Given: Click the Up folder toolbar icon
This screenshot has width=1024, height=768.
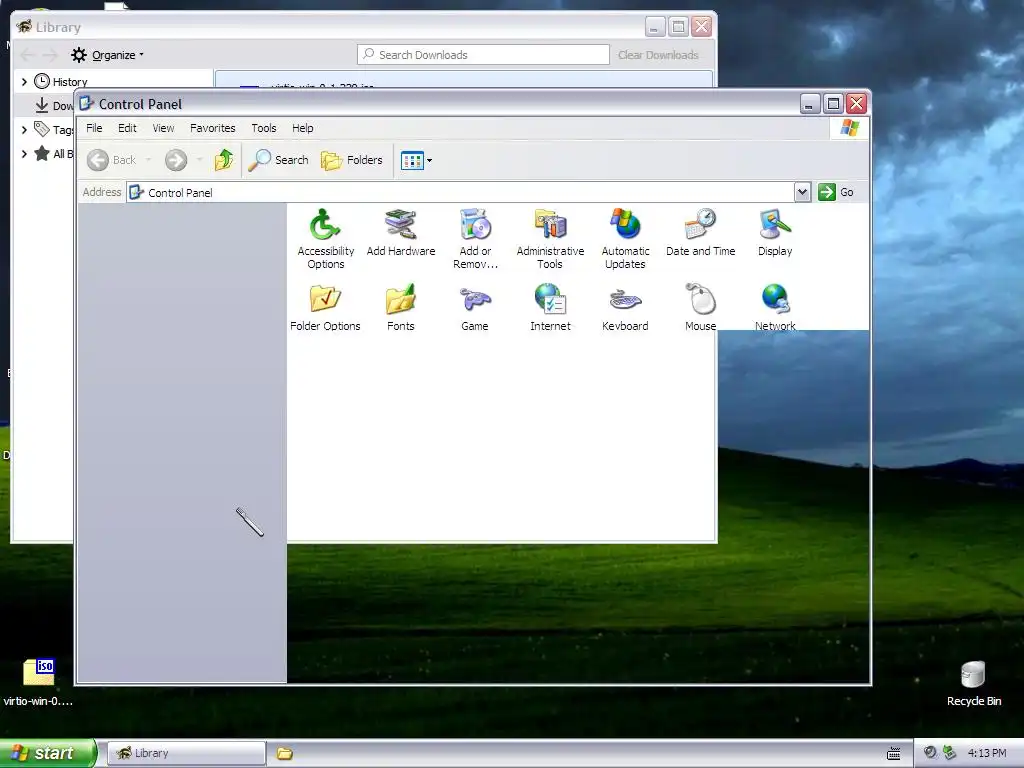Looking at the screenshot, I should [223, 160].
